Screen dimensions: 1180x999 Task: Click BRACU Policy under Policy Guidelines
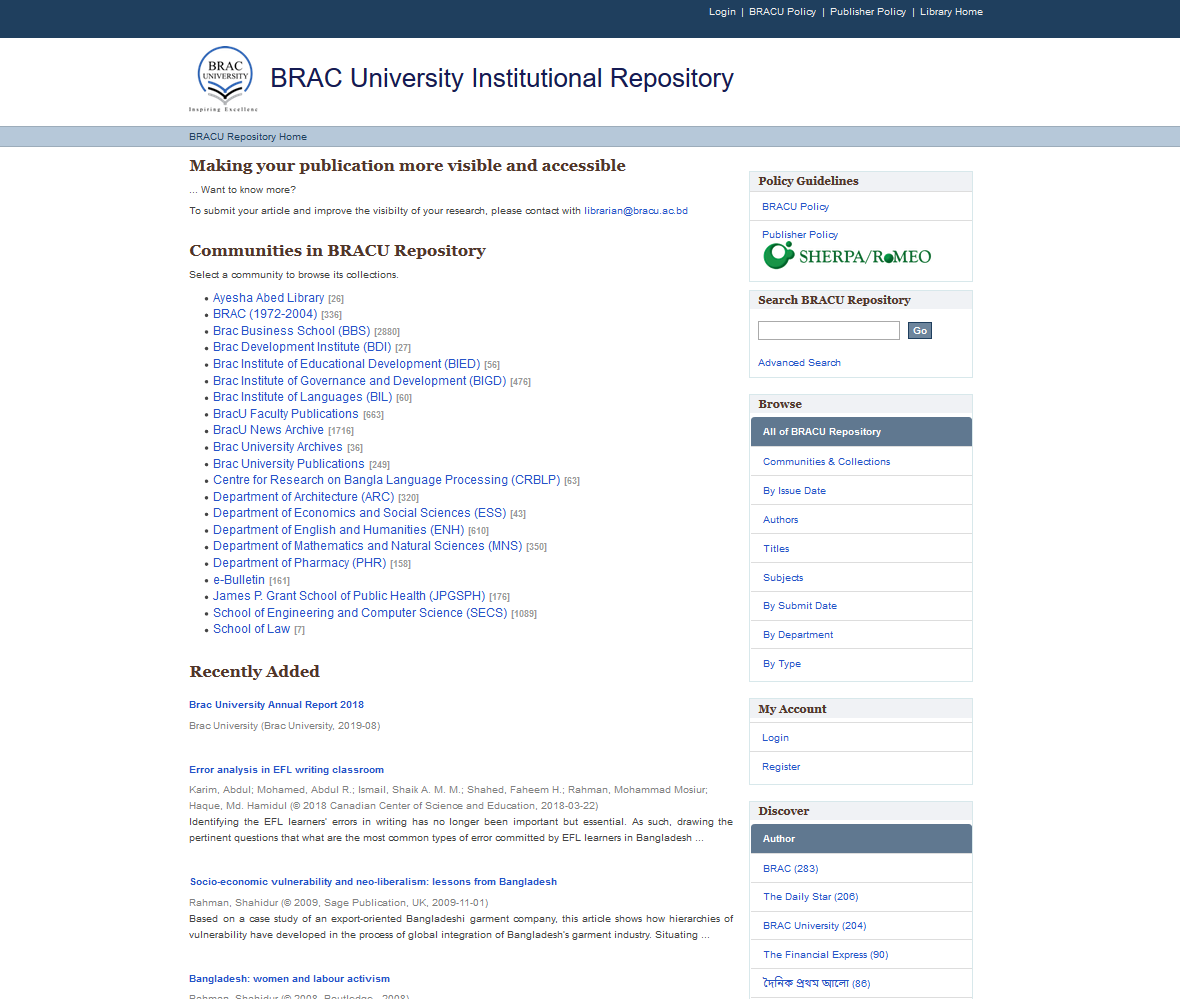[795, 206]
